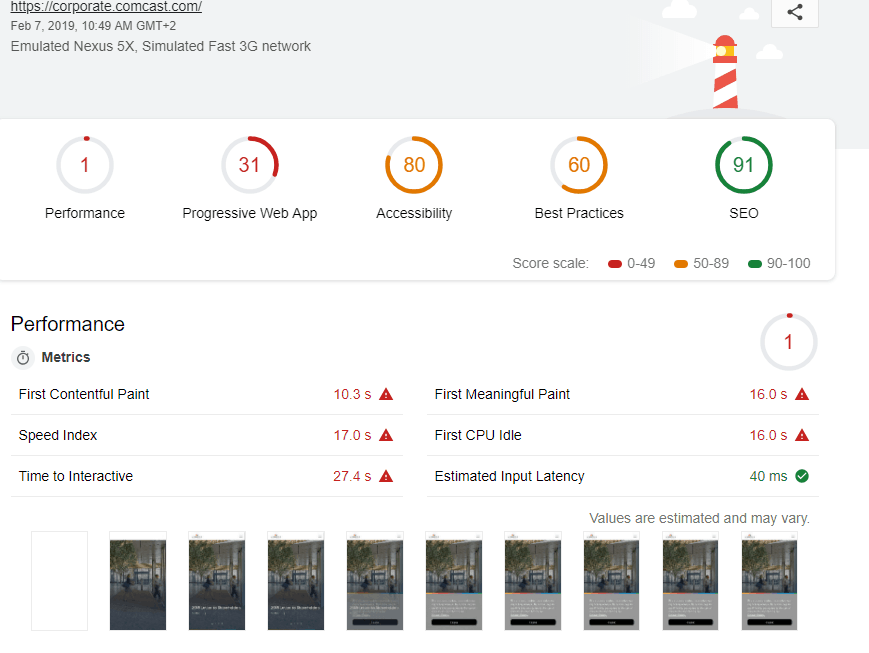
Task: Expand the First Contentful Paint metric row
Action: point(84,394)
